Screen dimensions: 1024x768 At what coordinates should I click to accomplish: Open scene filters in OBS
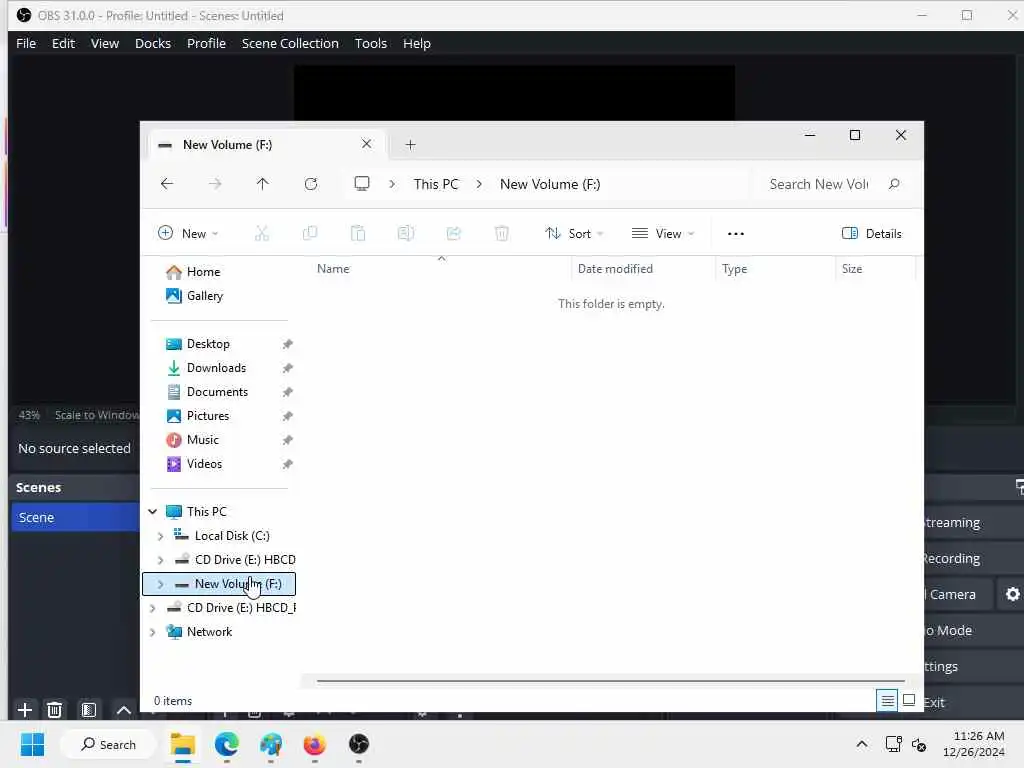(x=89, y=710)
